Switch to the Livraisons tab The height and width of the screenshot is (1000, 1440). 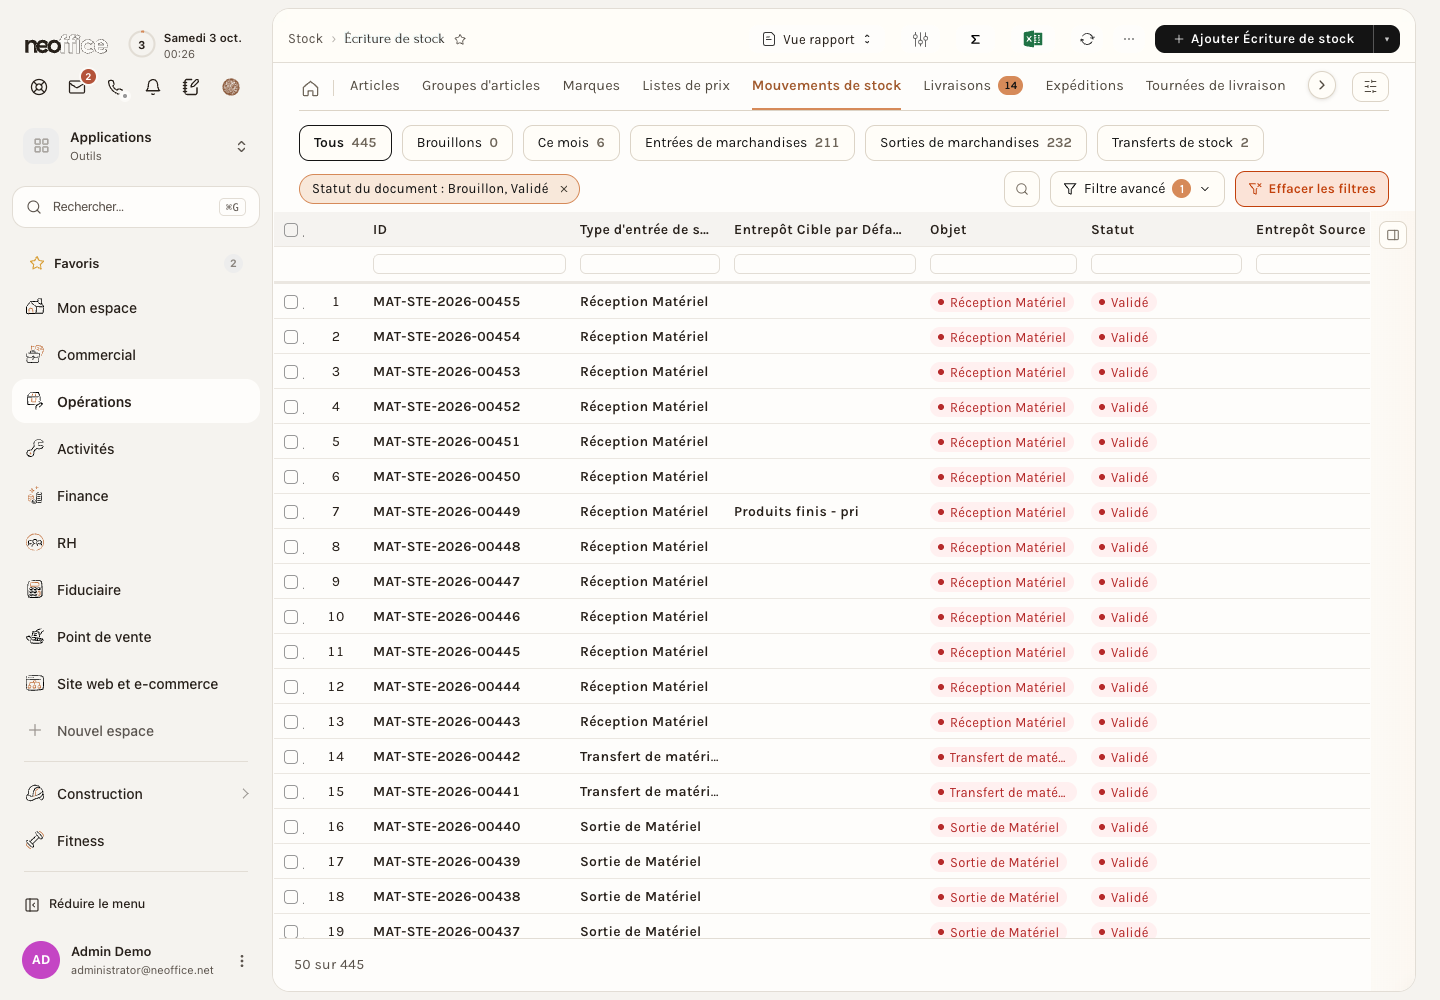pyautogui.click(x=972, y=86)
